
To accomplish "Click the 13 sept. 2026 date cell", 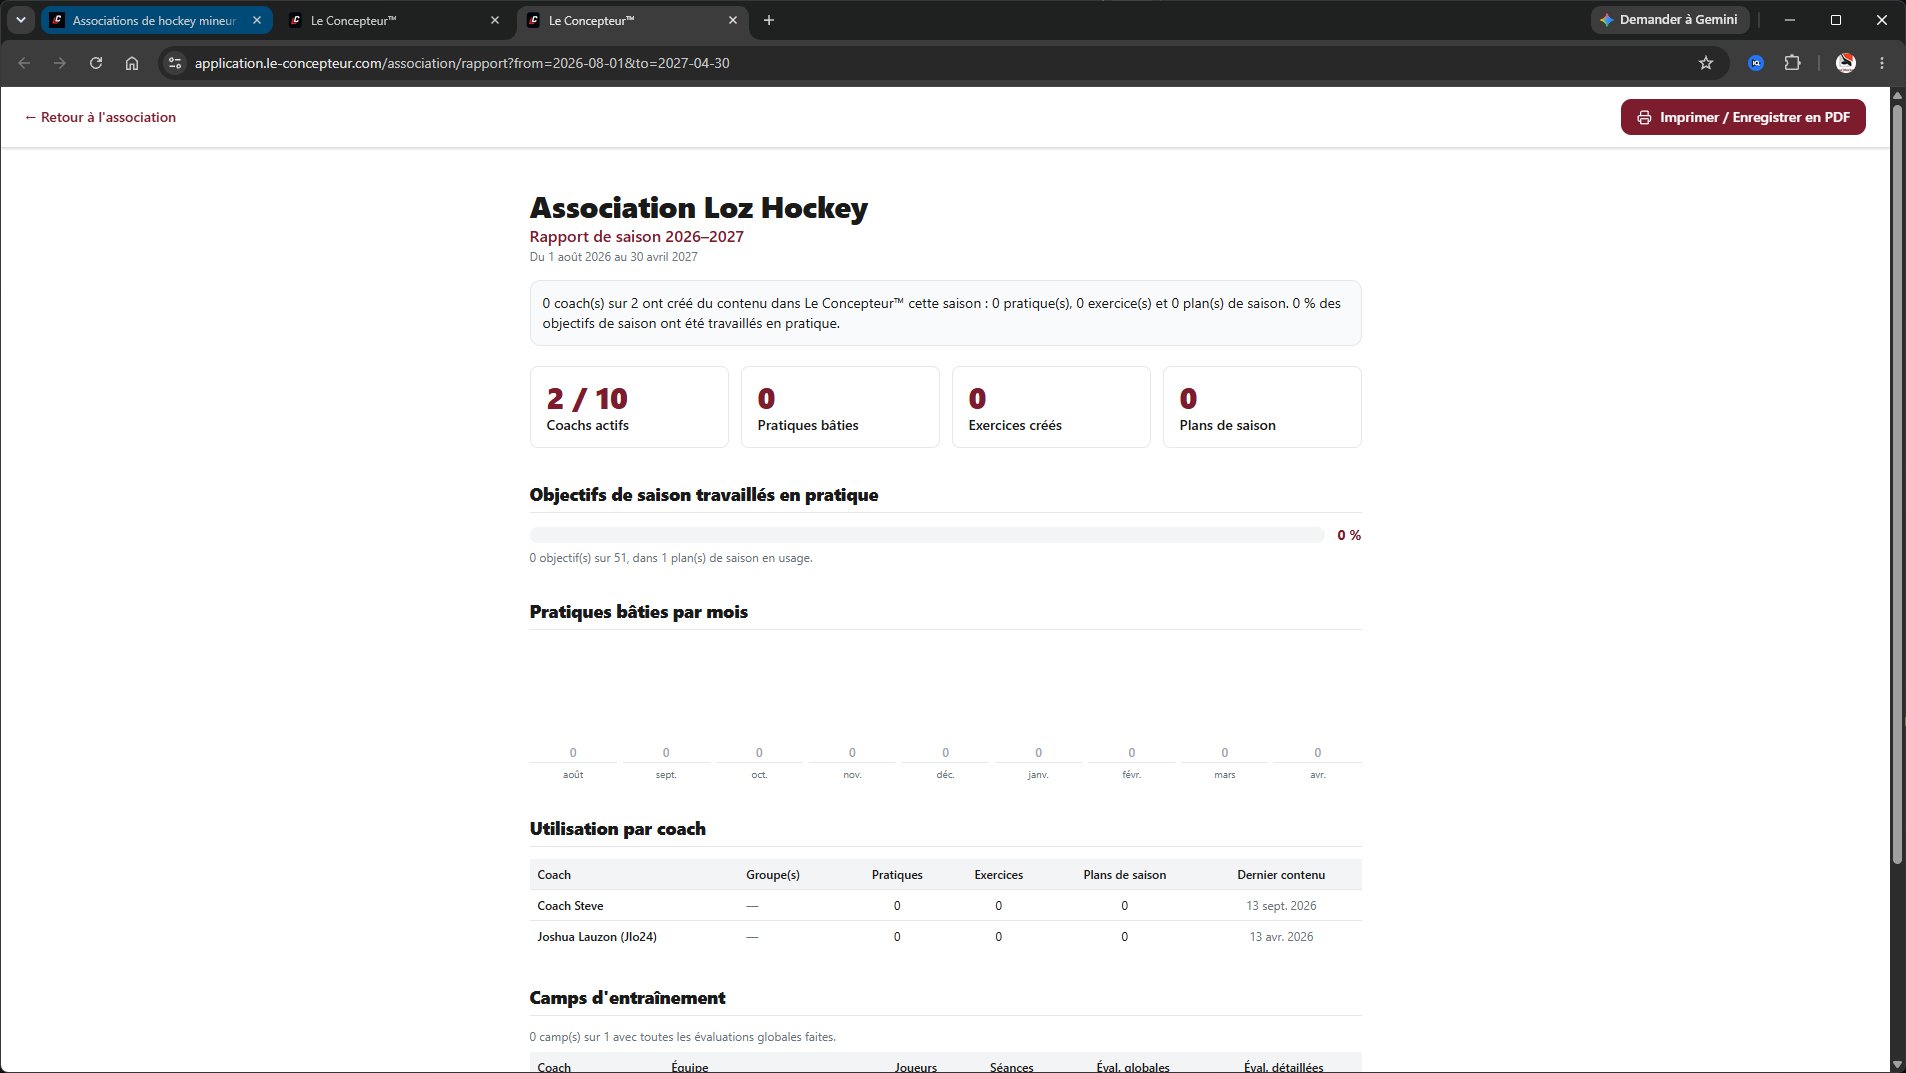I will [1281, 906].
